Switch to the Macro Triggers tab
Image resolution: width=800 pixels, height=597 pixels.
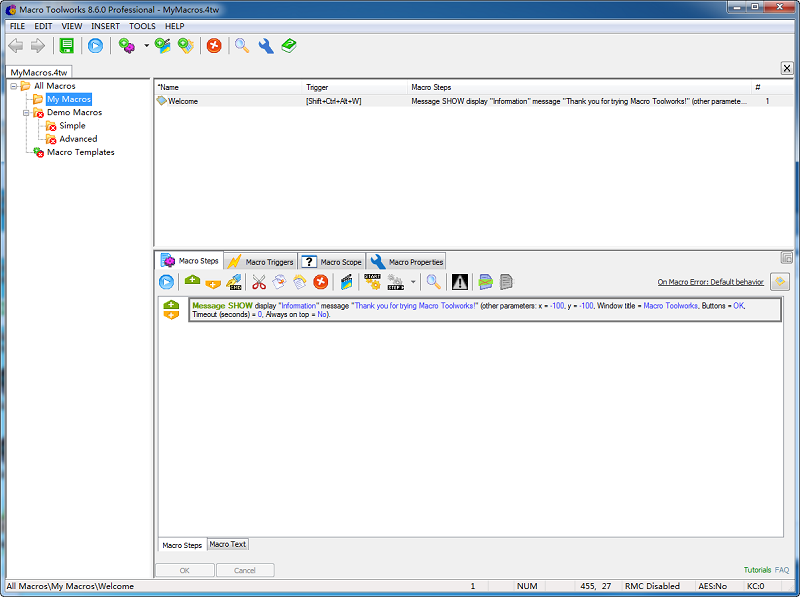coord(261,262)
